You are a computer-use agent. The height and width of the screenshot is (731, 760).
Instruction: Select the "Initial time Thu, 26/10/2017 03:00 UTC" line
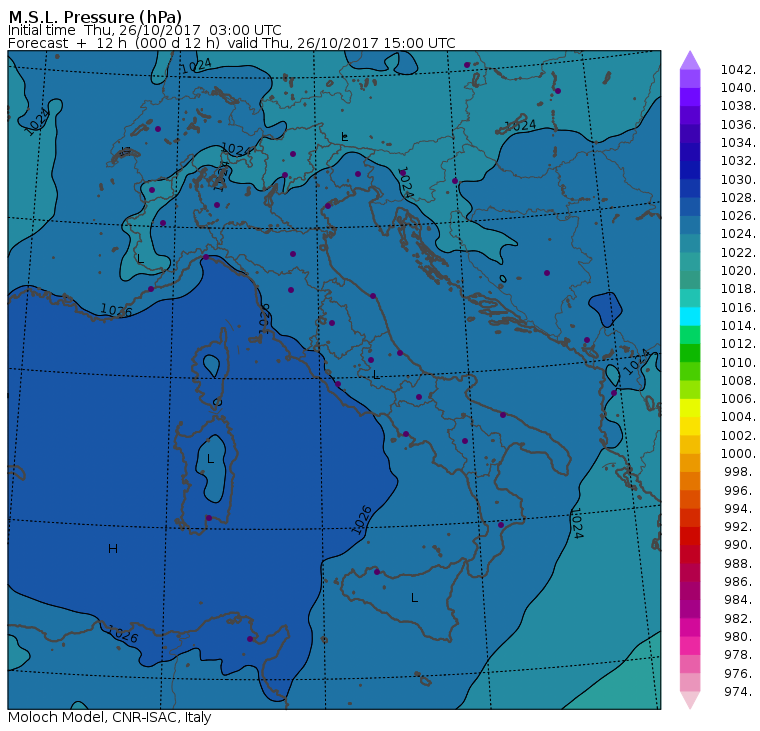click(144, 30)
